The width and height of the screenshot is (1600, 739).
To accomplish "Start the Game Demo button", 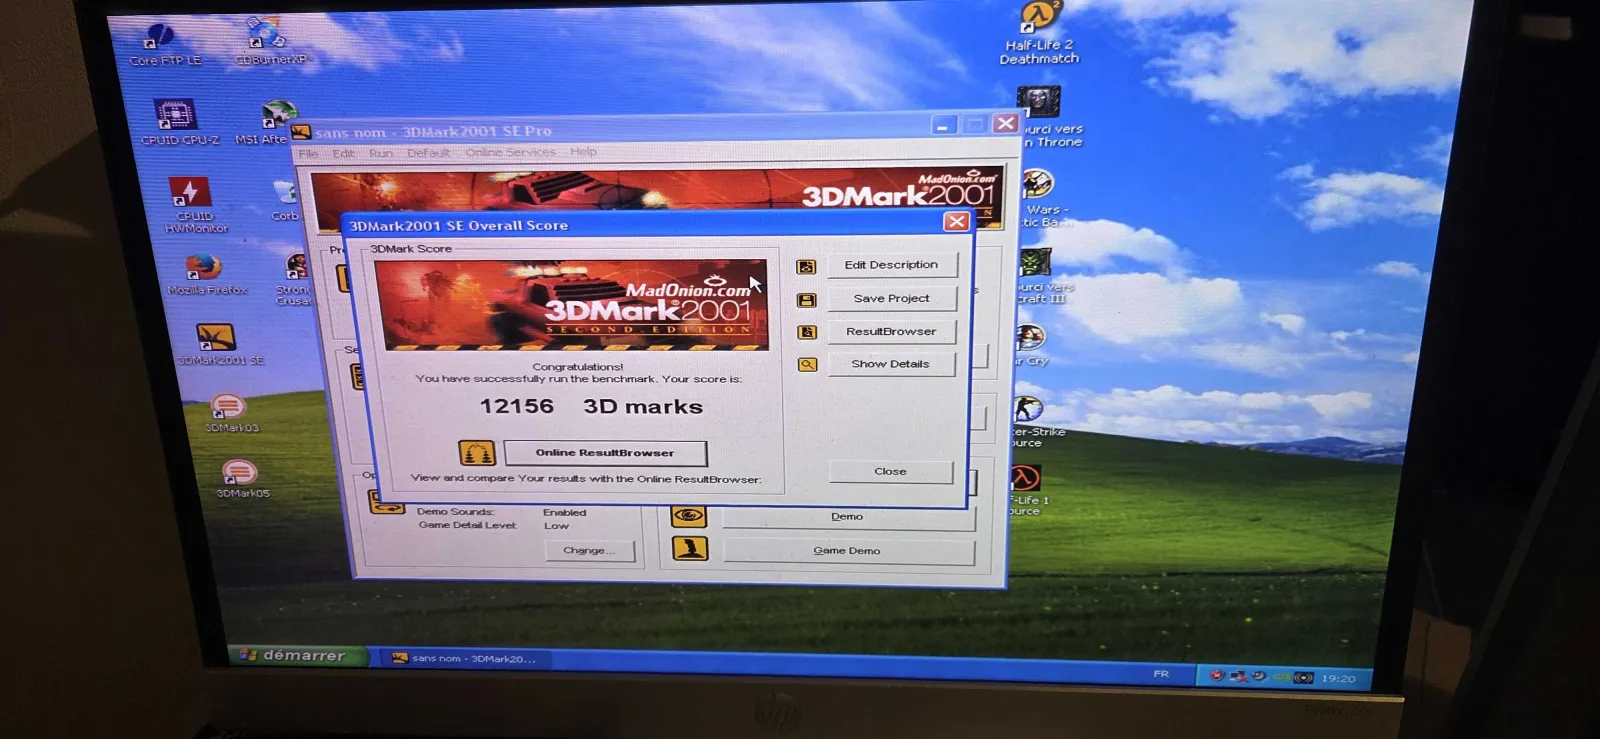I will point(848,551).
